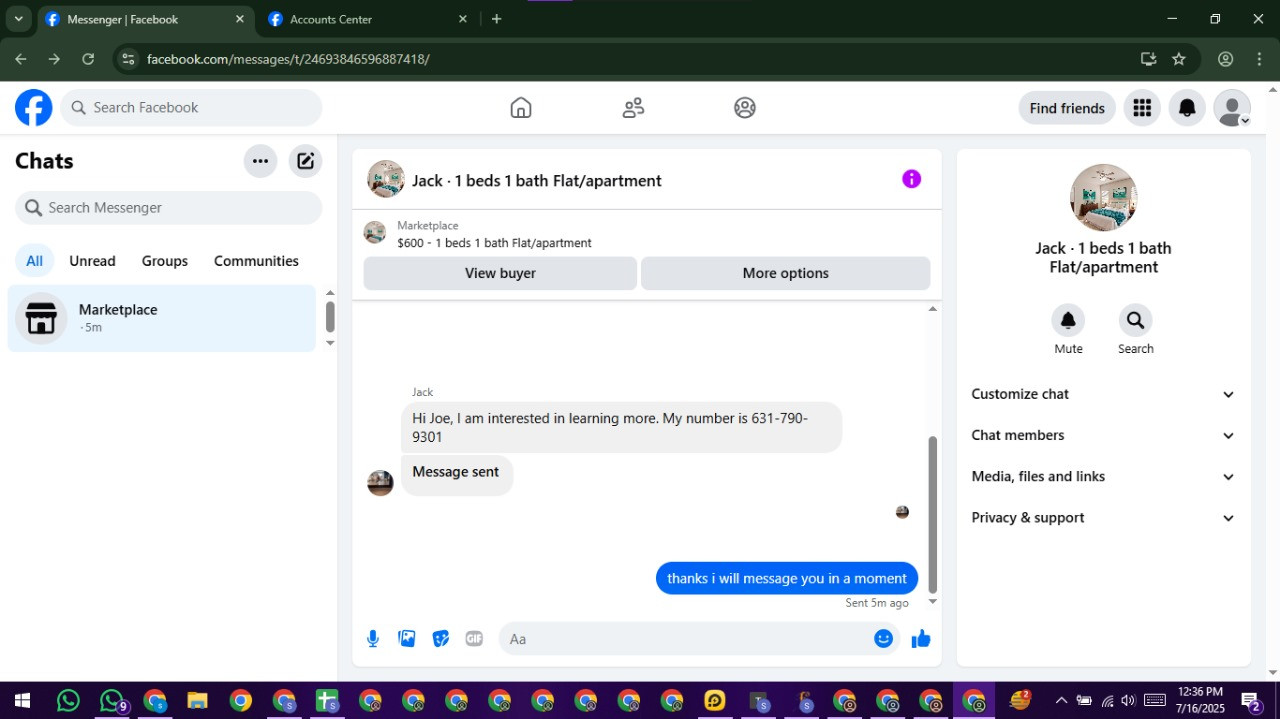
Task: Click large apartment photo in right panel
Action: point(1103,198)
